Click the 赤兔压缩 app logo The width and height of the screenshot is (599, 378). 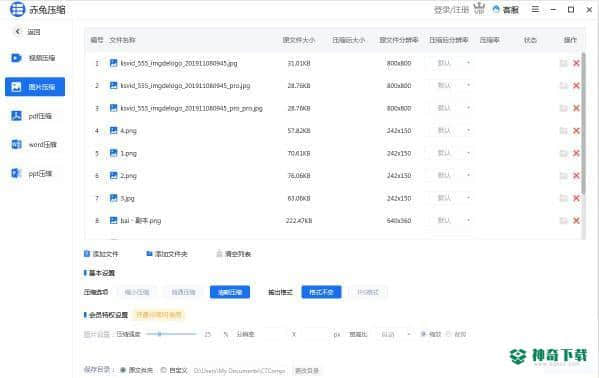click(x=17, y=9)
